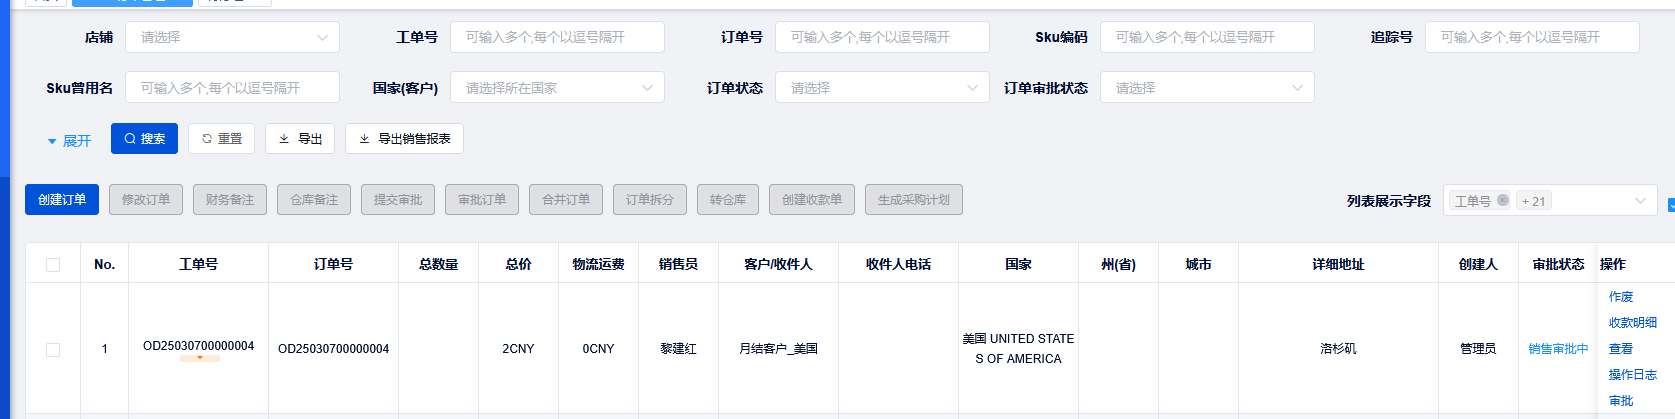Click the 重置 reset button
This screenshot has width=1675, height=419.
(222, 139)
